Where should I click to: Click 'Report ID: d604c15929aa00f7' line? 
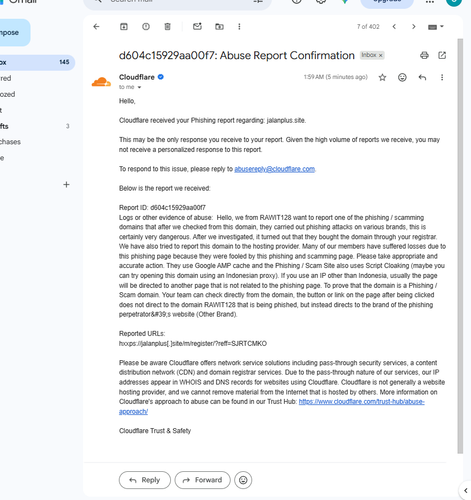[x=162, y=208]
